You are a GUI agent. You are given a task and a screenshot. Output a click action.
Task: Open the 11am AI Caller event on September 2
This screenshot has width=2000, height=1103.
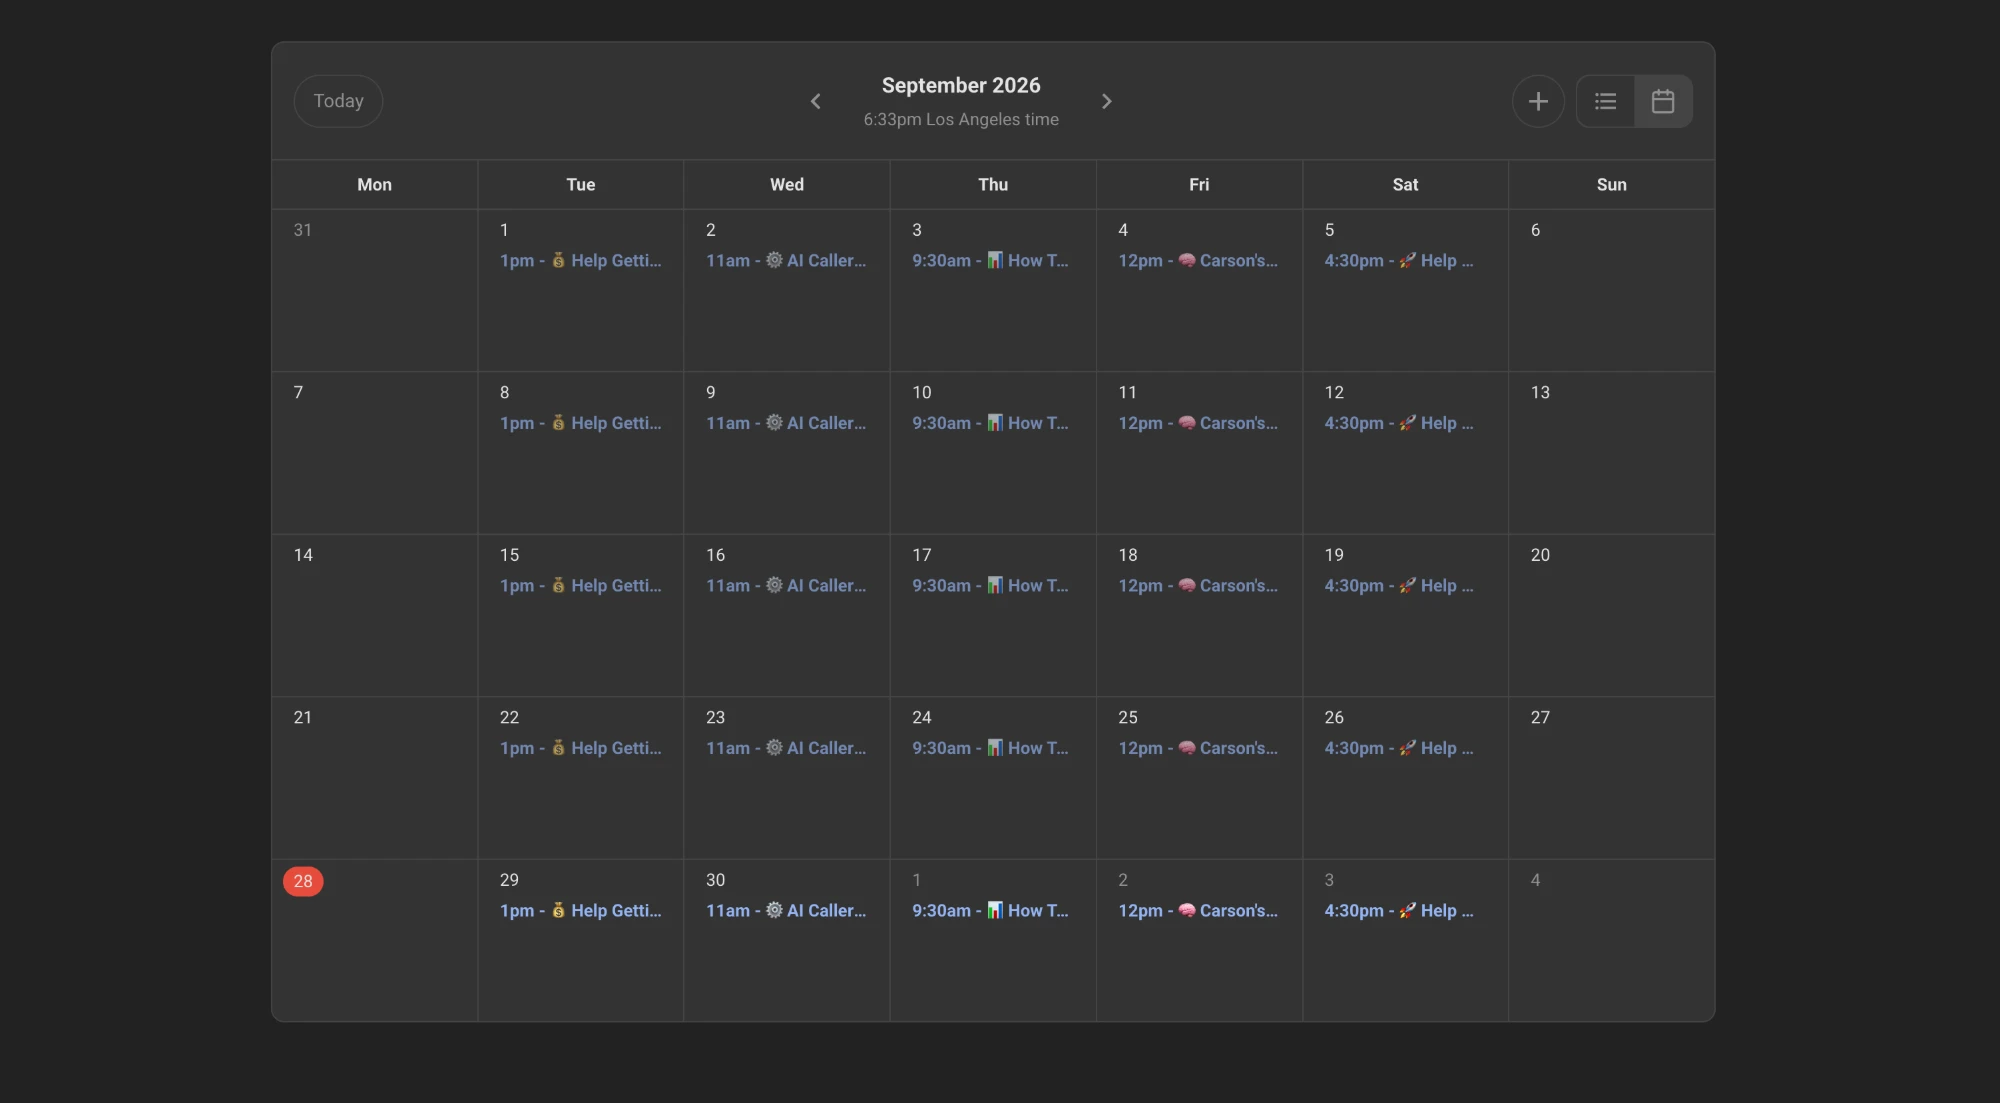(x=787, y=260)
